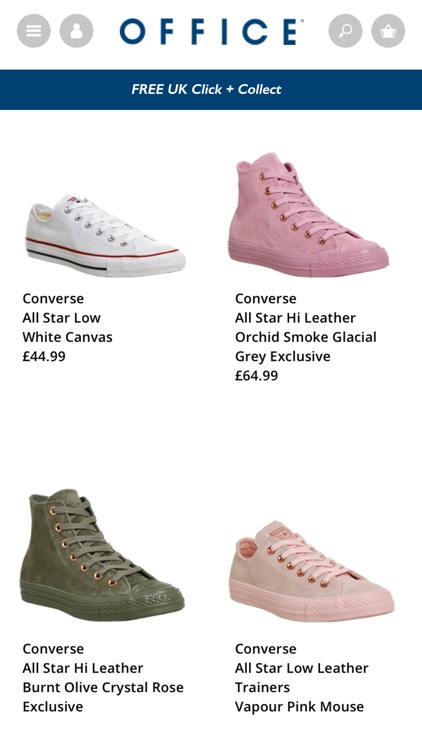
Task: Click the £44.99 price
Action: tap(44, 356)
